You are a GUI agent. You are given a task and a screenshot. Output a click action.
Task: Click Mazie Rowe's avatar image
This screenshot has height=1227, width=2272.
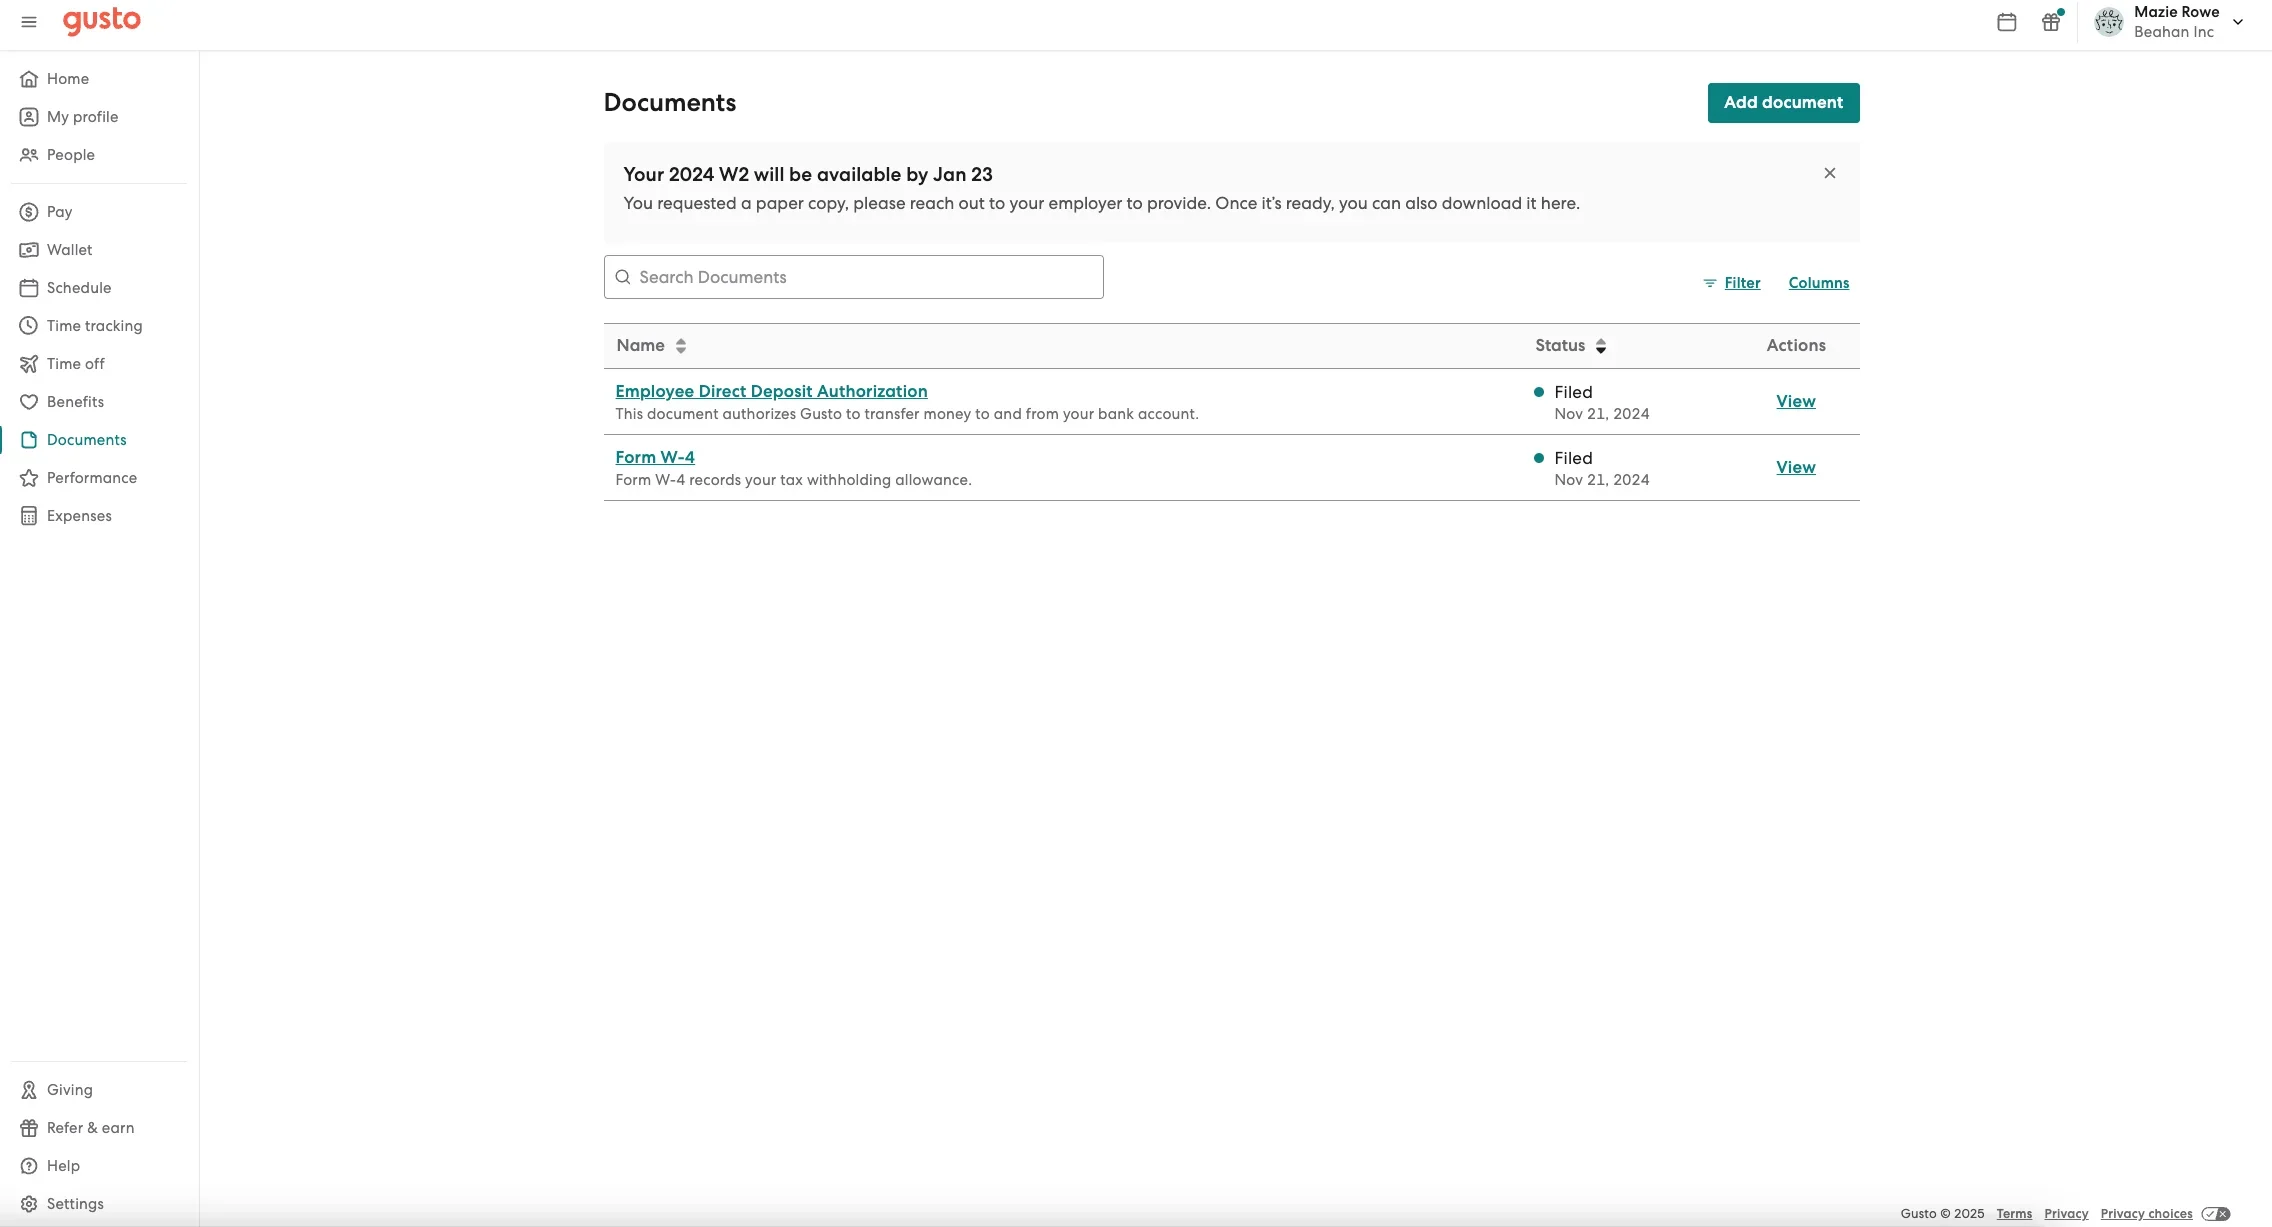tap(2108, 22)
